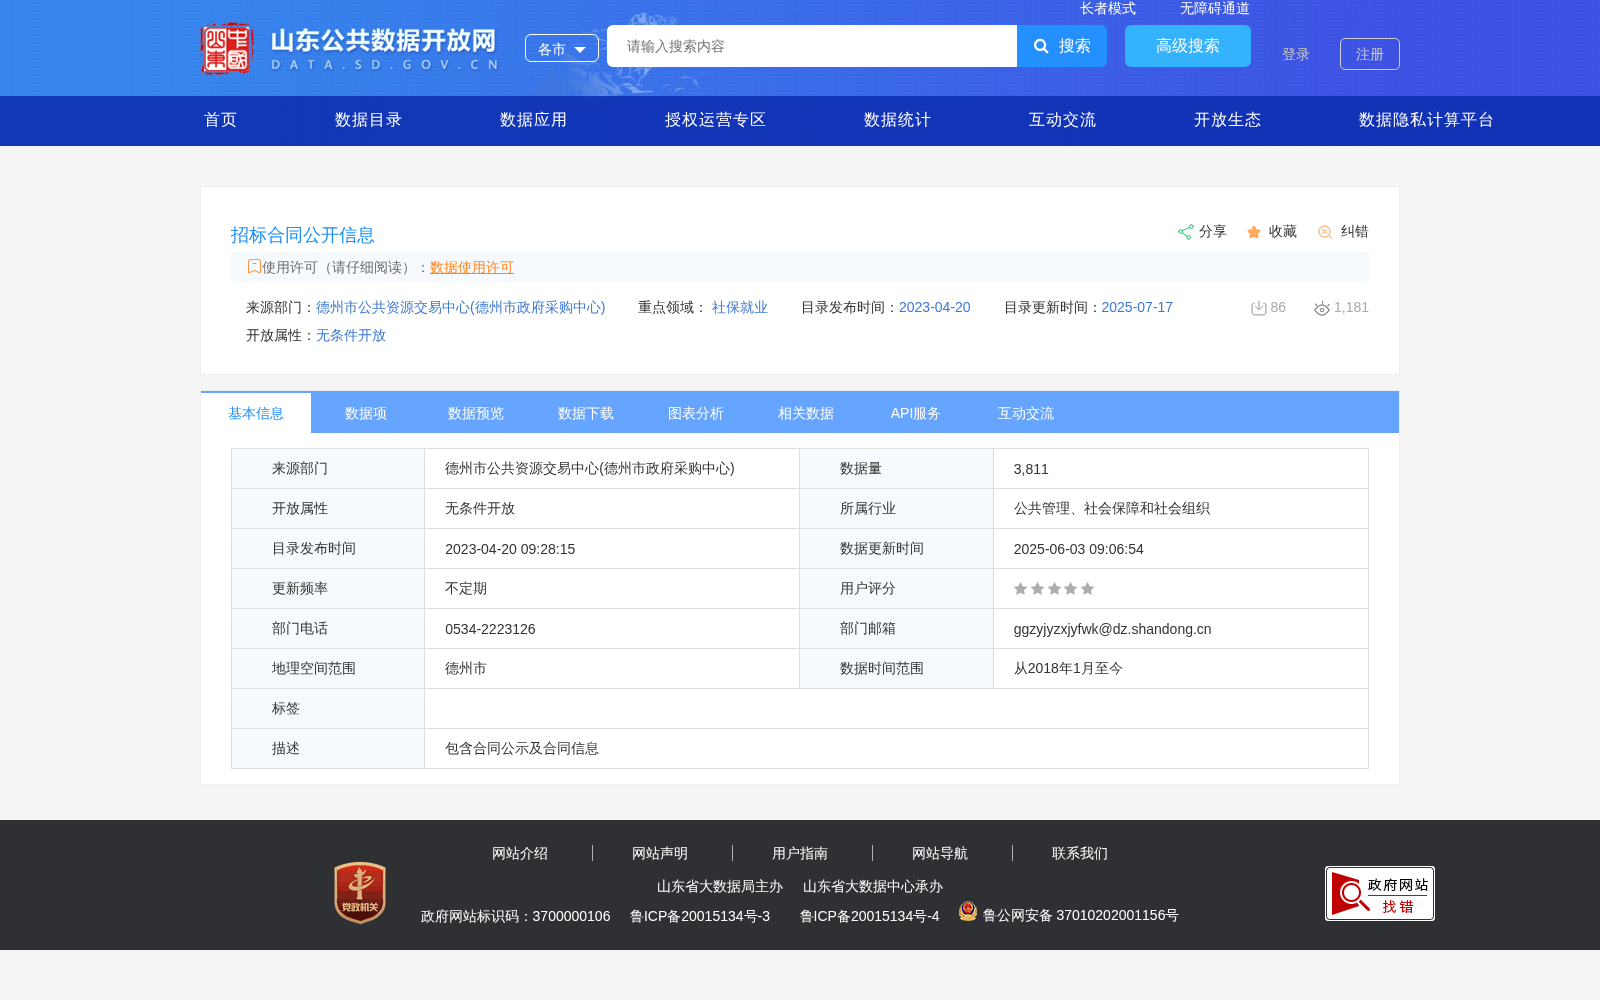Click the Shandong open data site logo
Viewport: 1600px width, 1000px height.
click(x=349, y=48)
